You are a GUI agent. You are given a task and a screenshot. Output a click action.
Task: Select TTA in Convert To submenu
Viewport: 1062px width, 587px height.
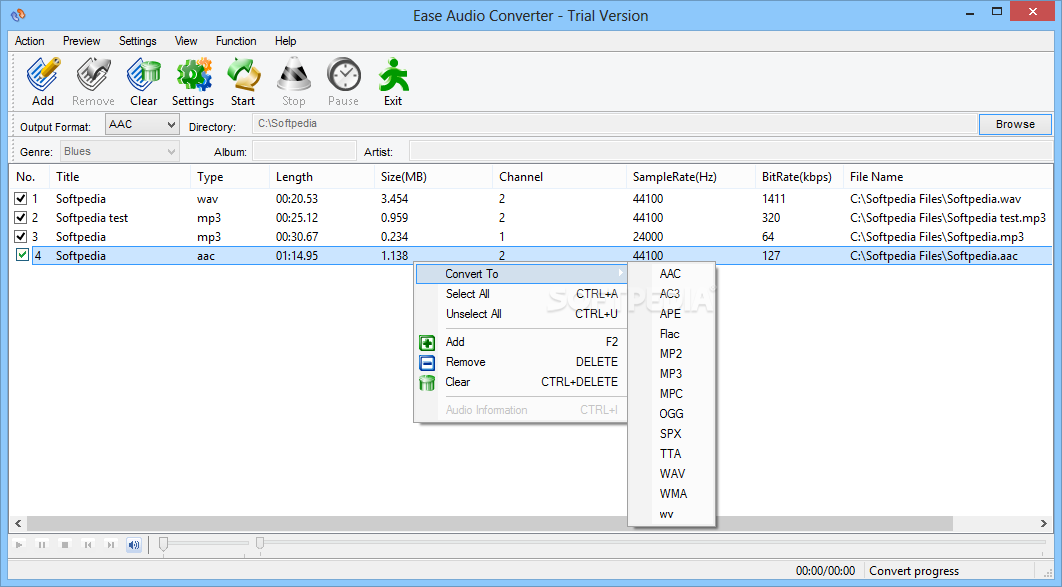tap(671, 454)
